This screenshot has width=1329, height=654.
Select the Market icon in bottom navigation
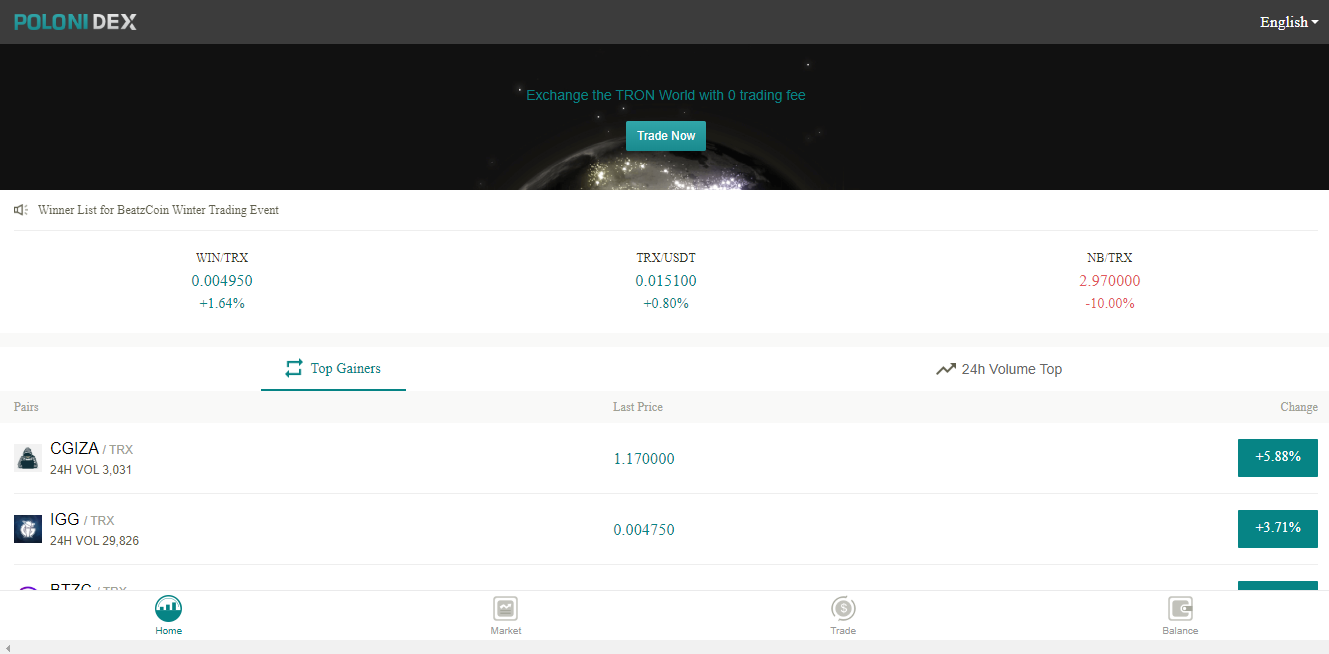(x=506, y=608)
